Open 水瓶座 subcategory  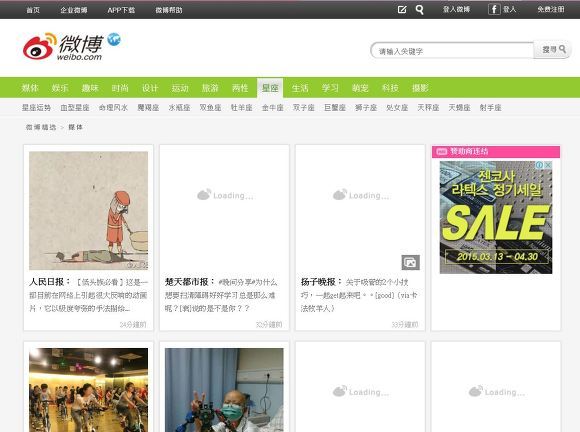pos(179,108)
